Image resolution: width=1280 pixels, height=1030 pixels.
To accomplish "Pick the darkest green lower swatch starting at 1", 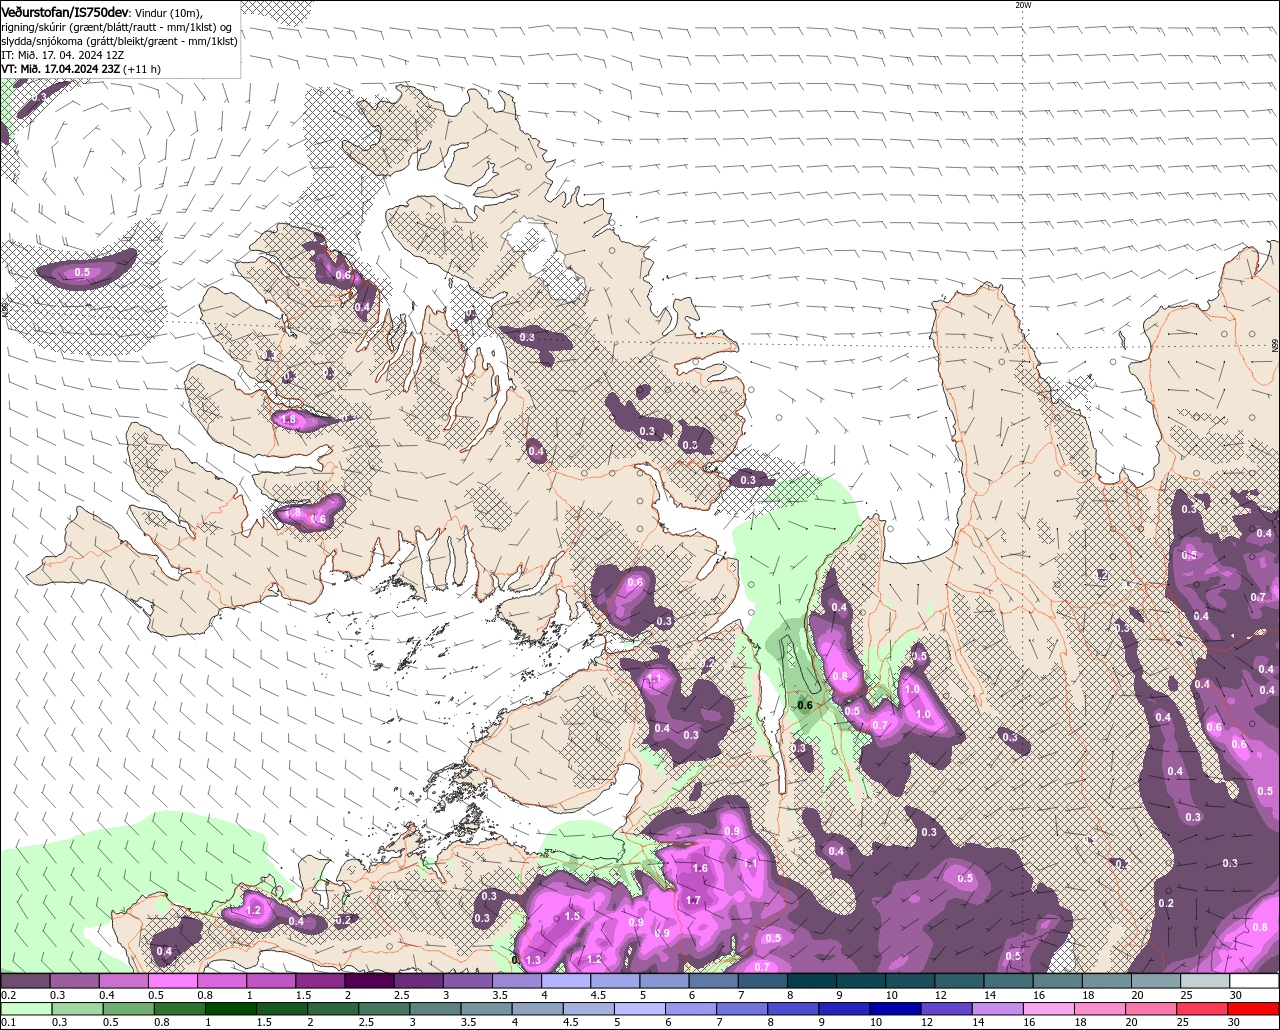I will click(233, 1009).
